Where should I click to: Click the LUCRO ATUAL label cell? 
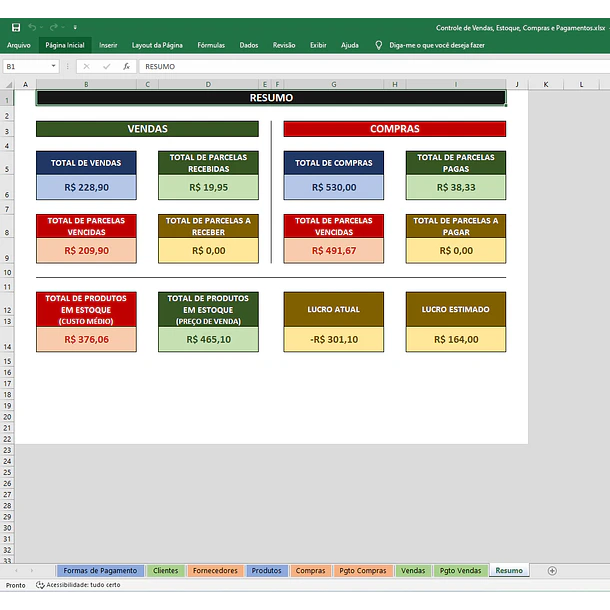coord(334,309)
